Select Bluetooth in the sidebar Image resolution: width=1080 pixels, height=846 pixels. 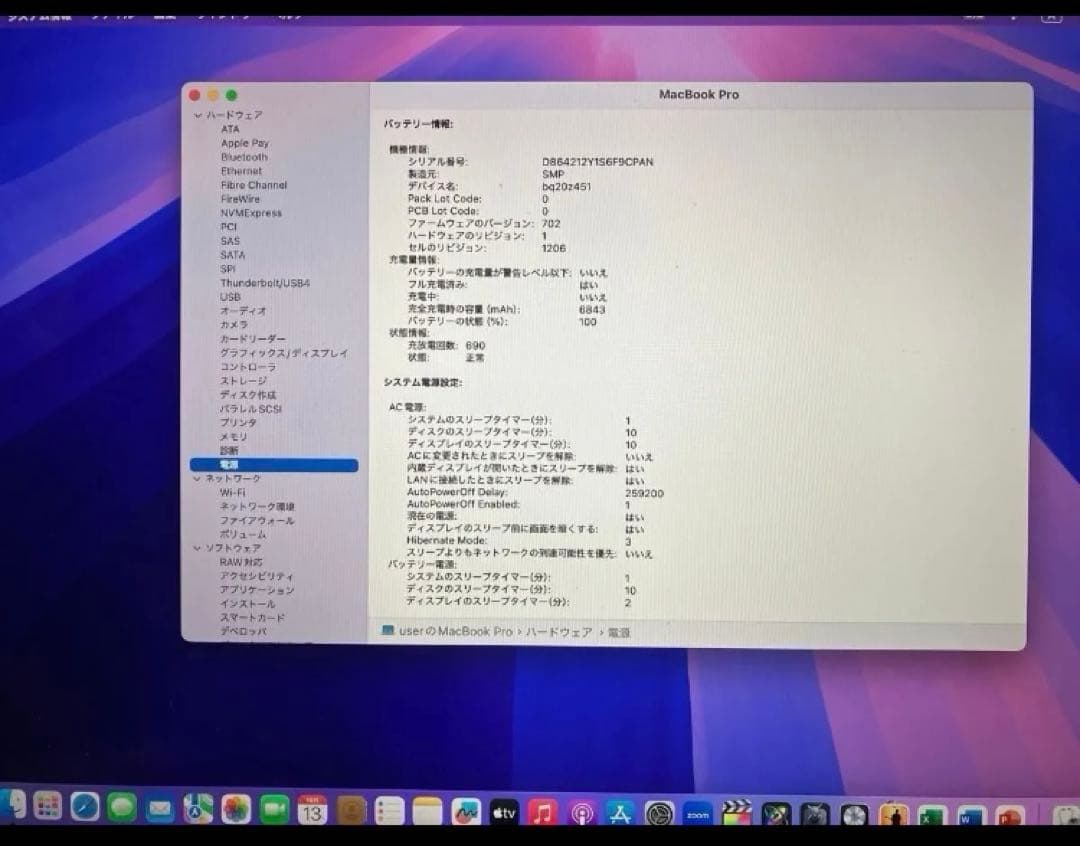point(246,157)
